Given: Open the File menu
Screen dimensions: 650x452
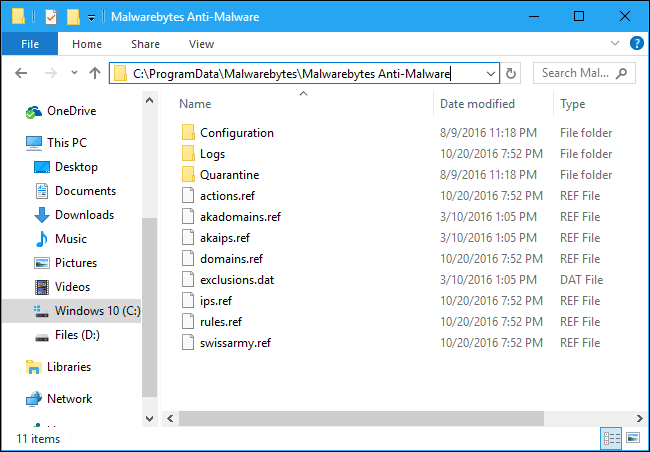Looking at the screenshot, I should pos(29,44).
